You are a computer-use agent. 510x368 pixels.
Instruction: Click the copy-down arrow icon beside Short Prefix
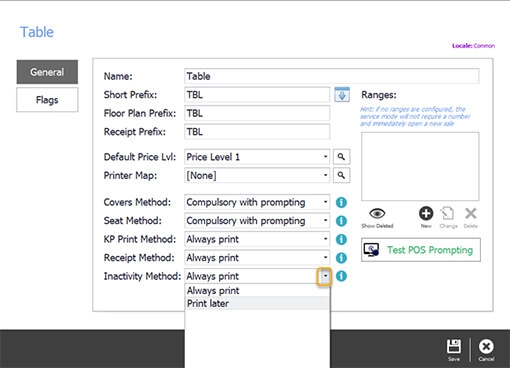(x=342, y=95)
